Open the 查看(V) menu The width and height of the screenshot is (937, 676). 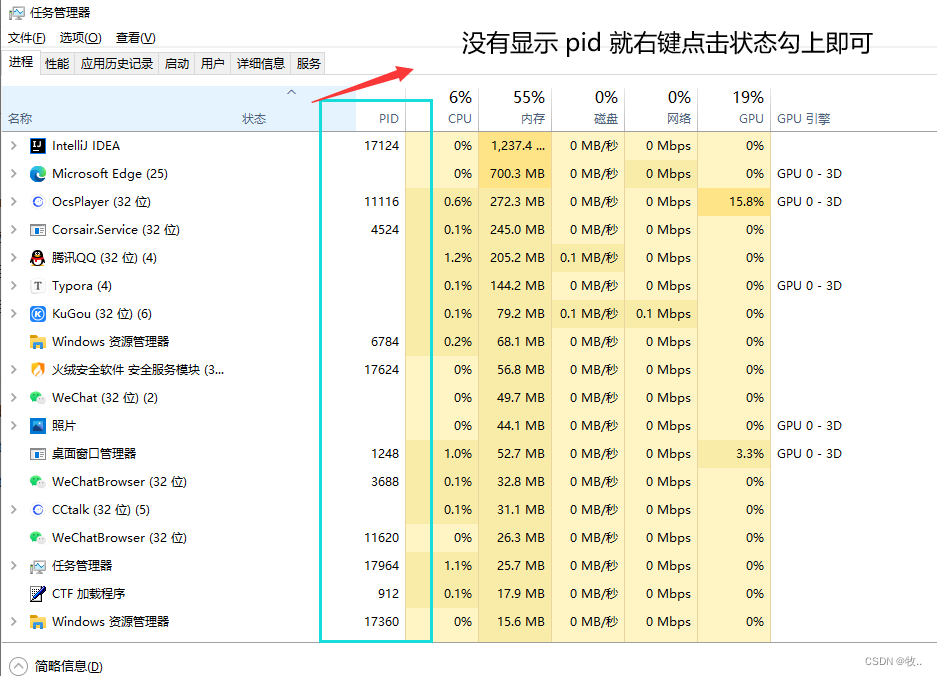[x=136, y=38]
